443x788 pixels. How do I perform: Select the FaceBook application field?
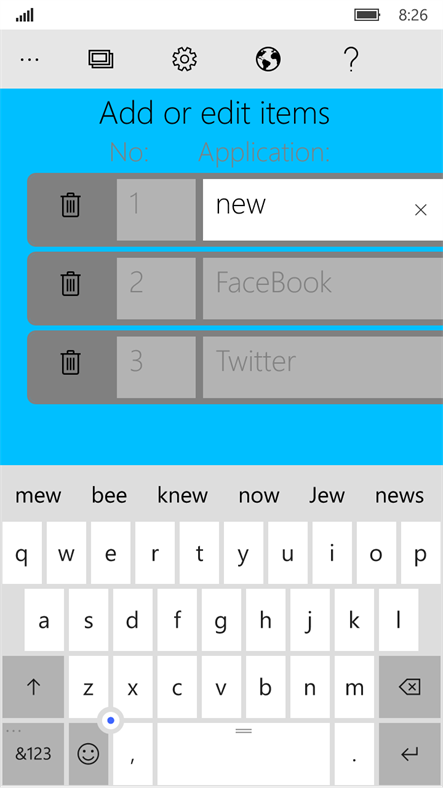click(322, 288)
